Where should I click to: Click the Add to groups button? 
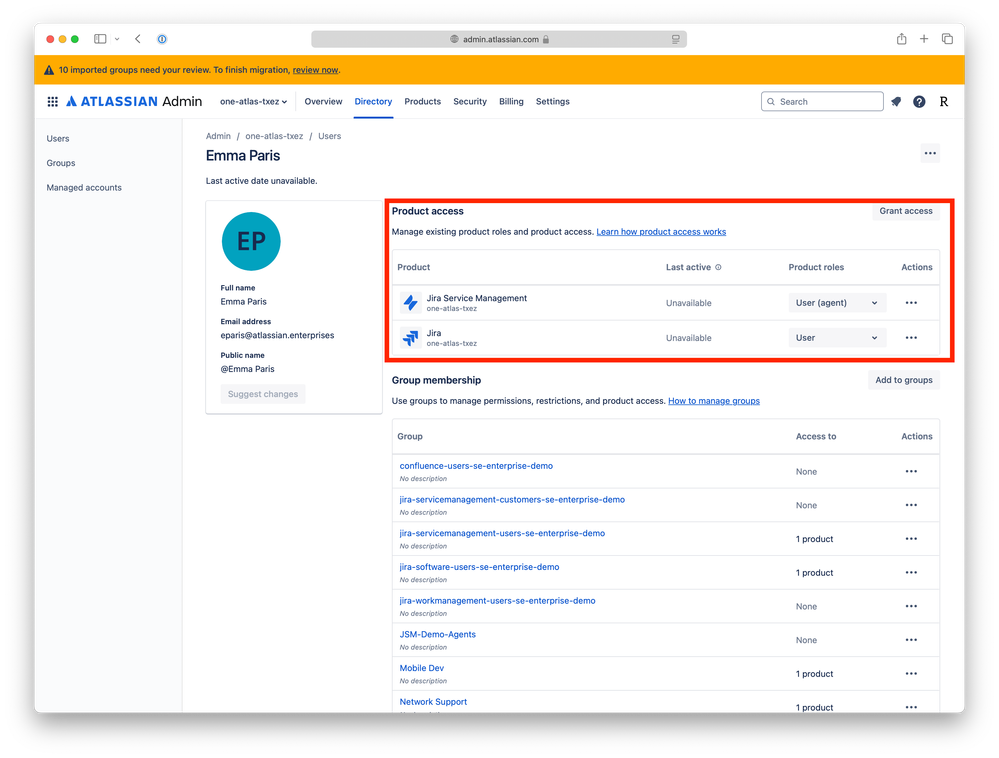click(903, 380)
